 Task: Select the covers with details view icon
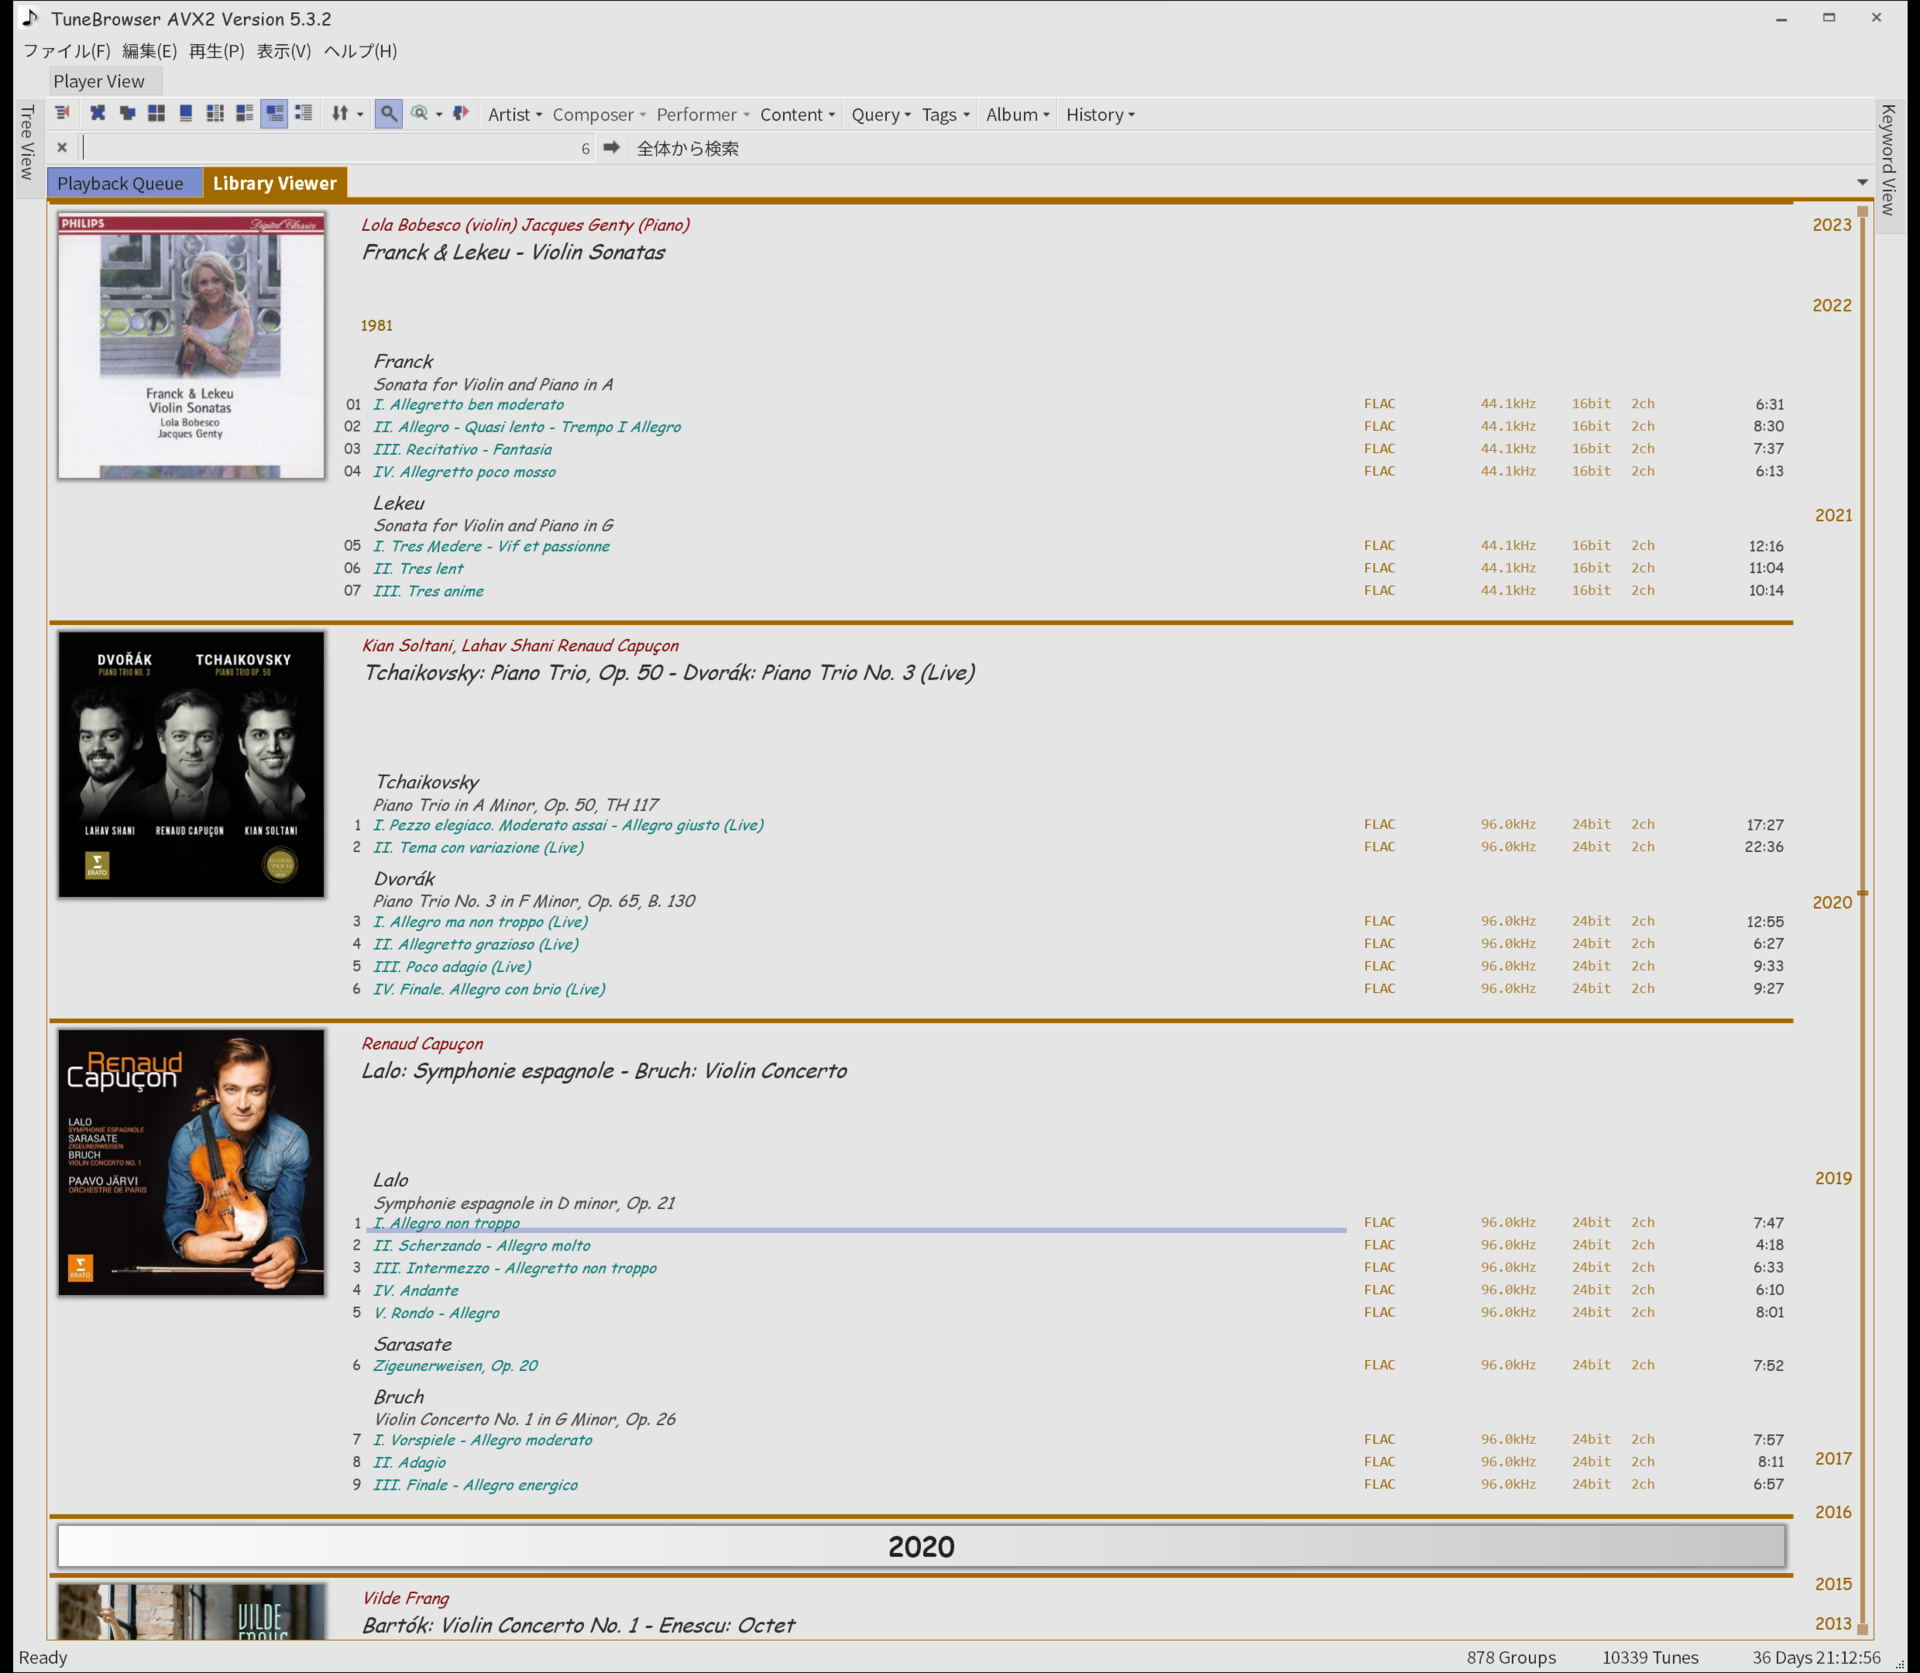244,114
